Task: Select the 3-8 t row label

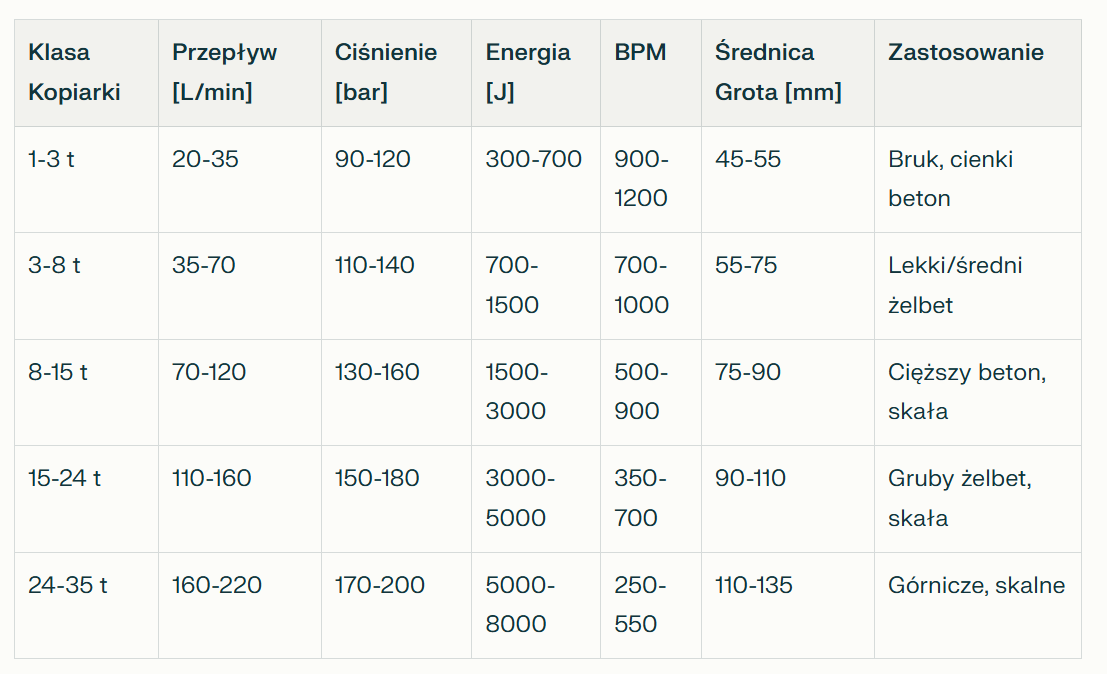Action: [55, 266]
